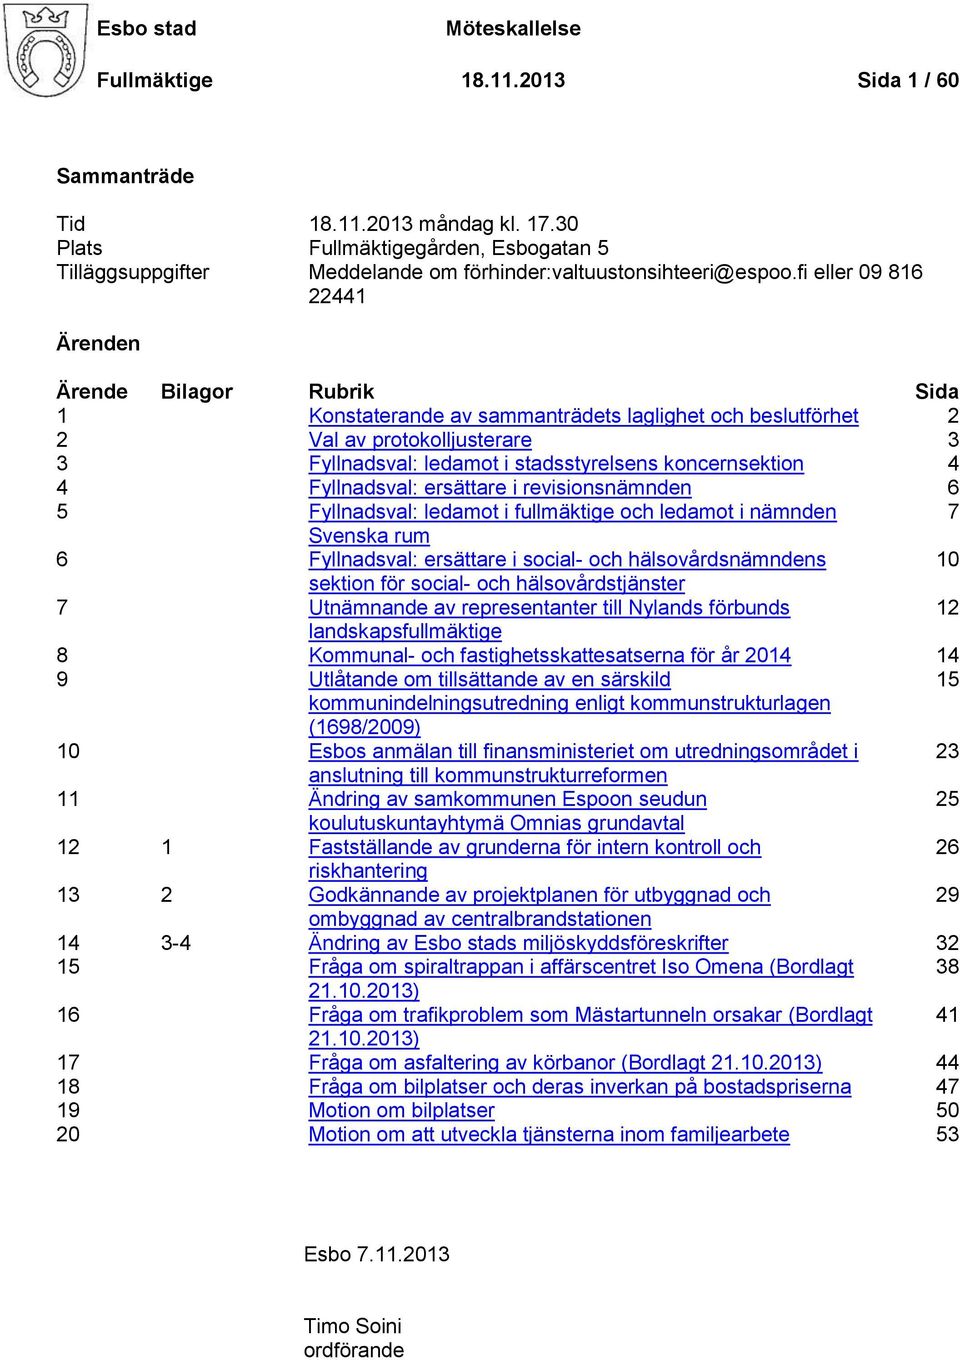This screenshot has height=1360, width=960.
Task: Open Fråga om bilplatser och deras inverkan link
Action: [x=580, y=1088]
